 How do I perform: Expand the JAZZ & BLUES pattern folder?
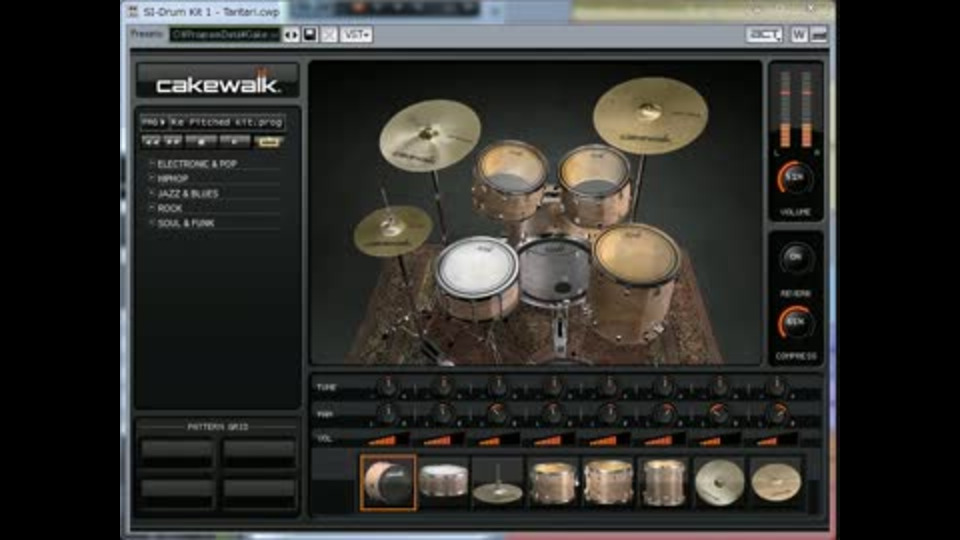point(187,193)
